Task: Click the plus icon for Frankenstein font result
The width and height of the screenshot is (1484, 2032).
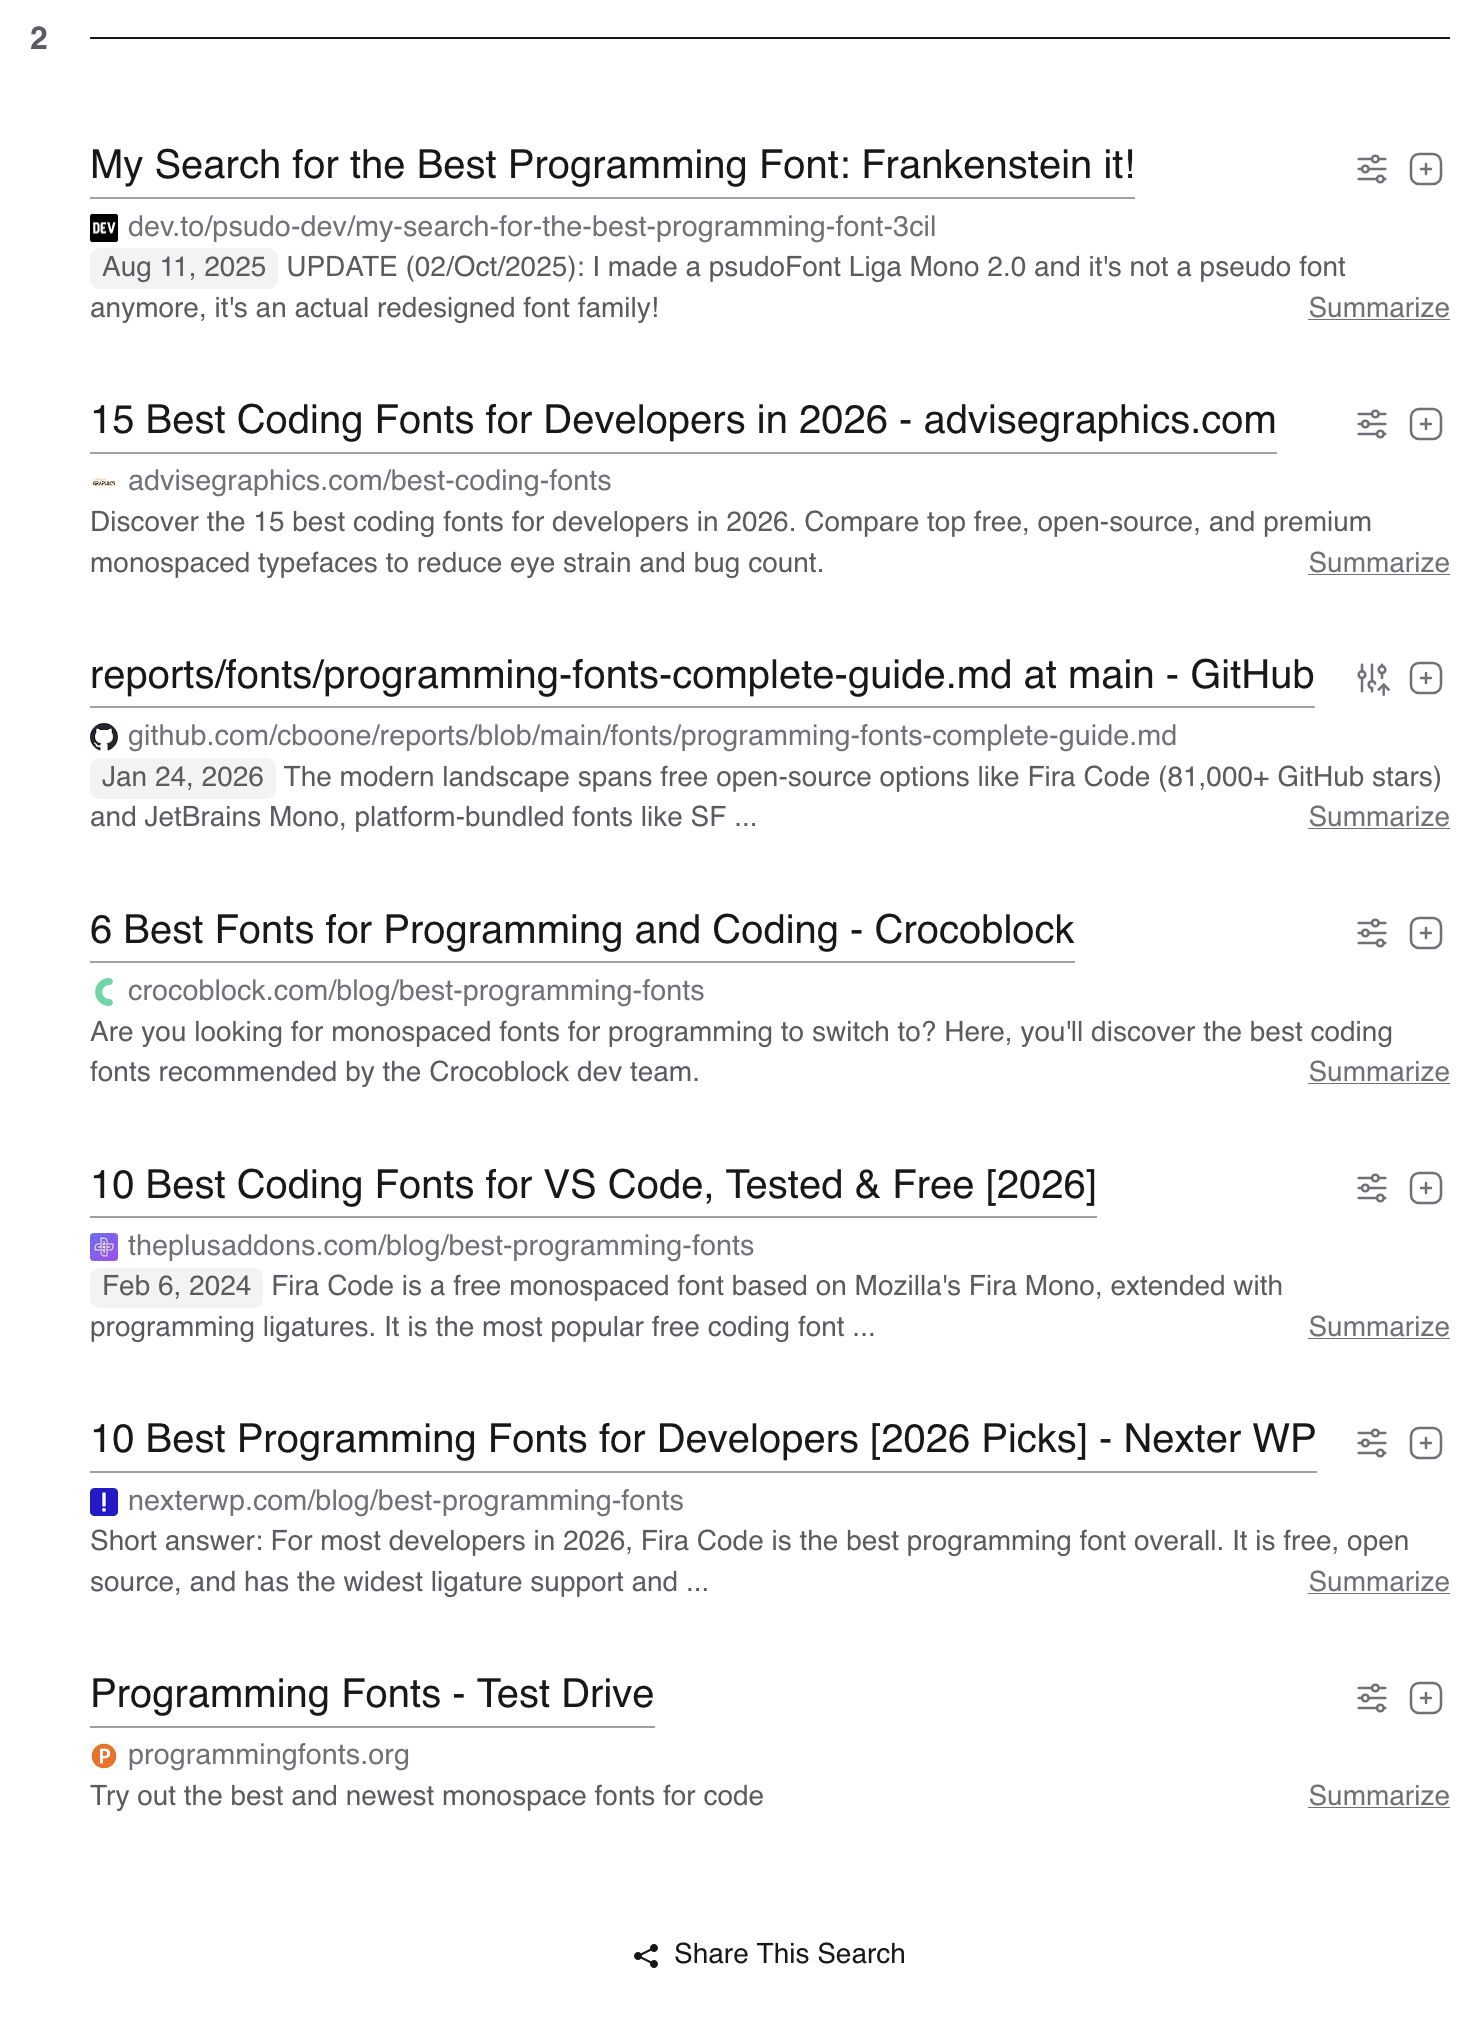Action: click(1425, 169)
